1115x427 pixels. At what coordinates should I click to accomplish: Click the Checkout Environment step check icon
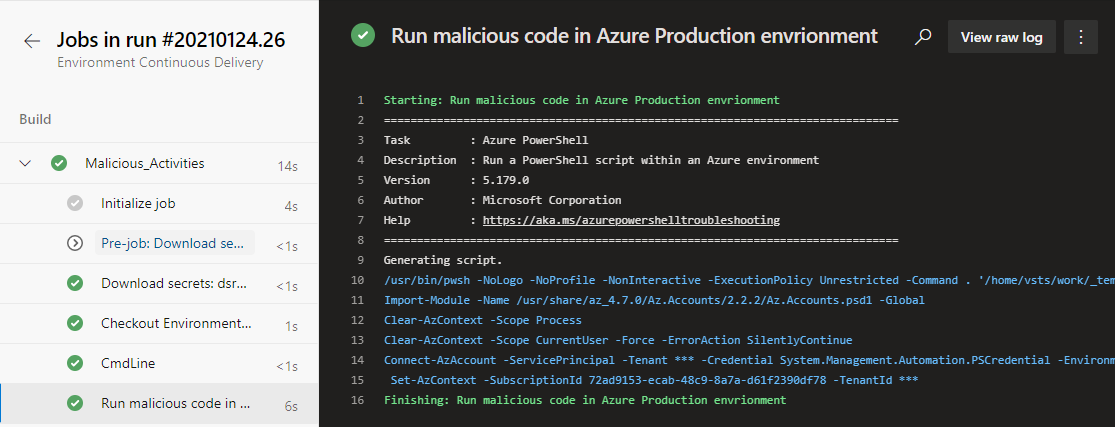coord(75,323)
